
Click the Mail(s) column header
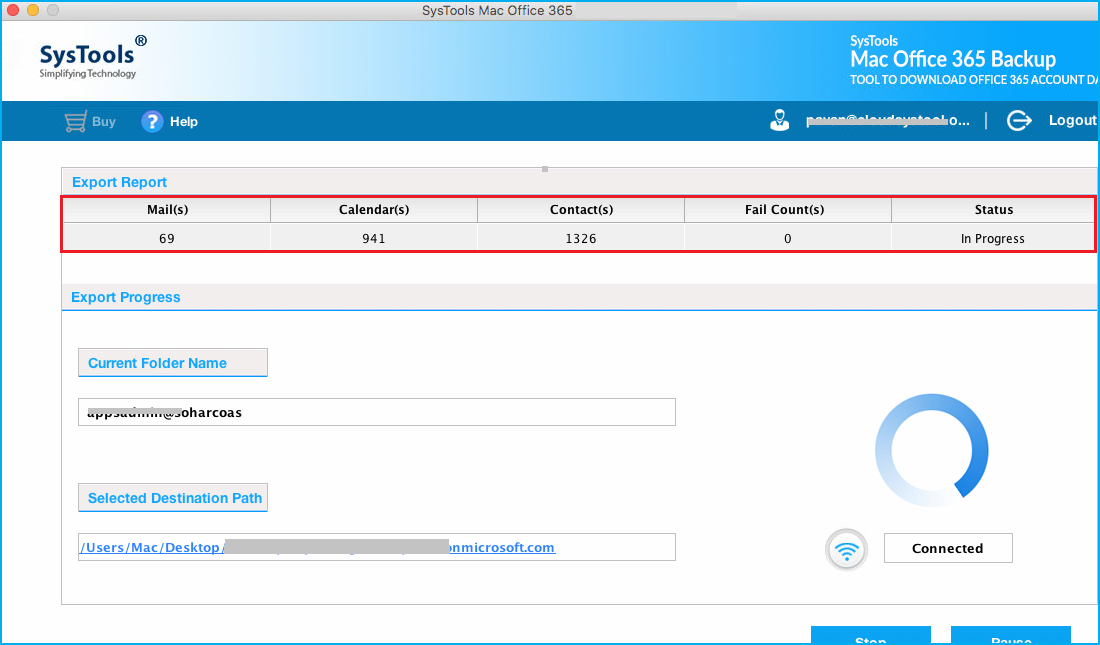coord(167,210)
